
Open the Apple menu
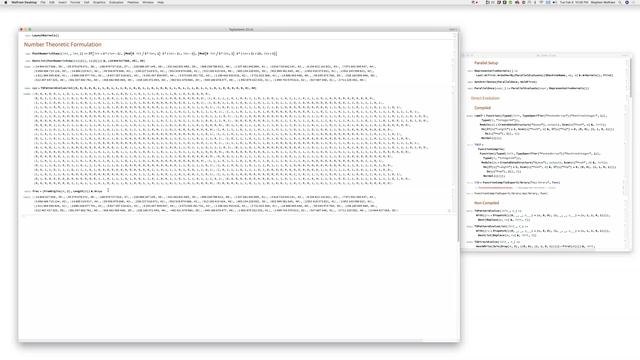(x=6, y=2)
